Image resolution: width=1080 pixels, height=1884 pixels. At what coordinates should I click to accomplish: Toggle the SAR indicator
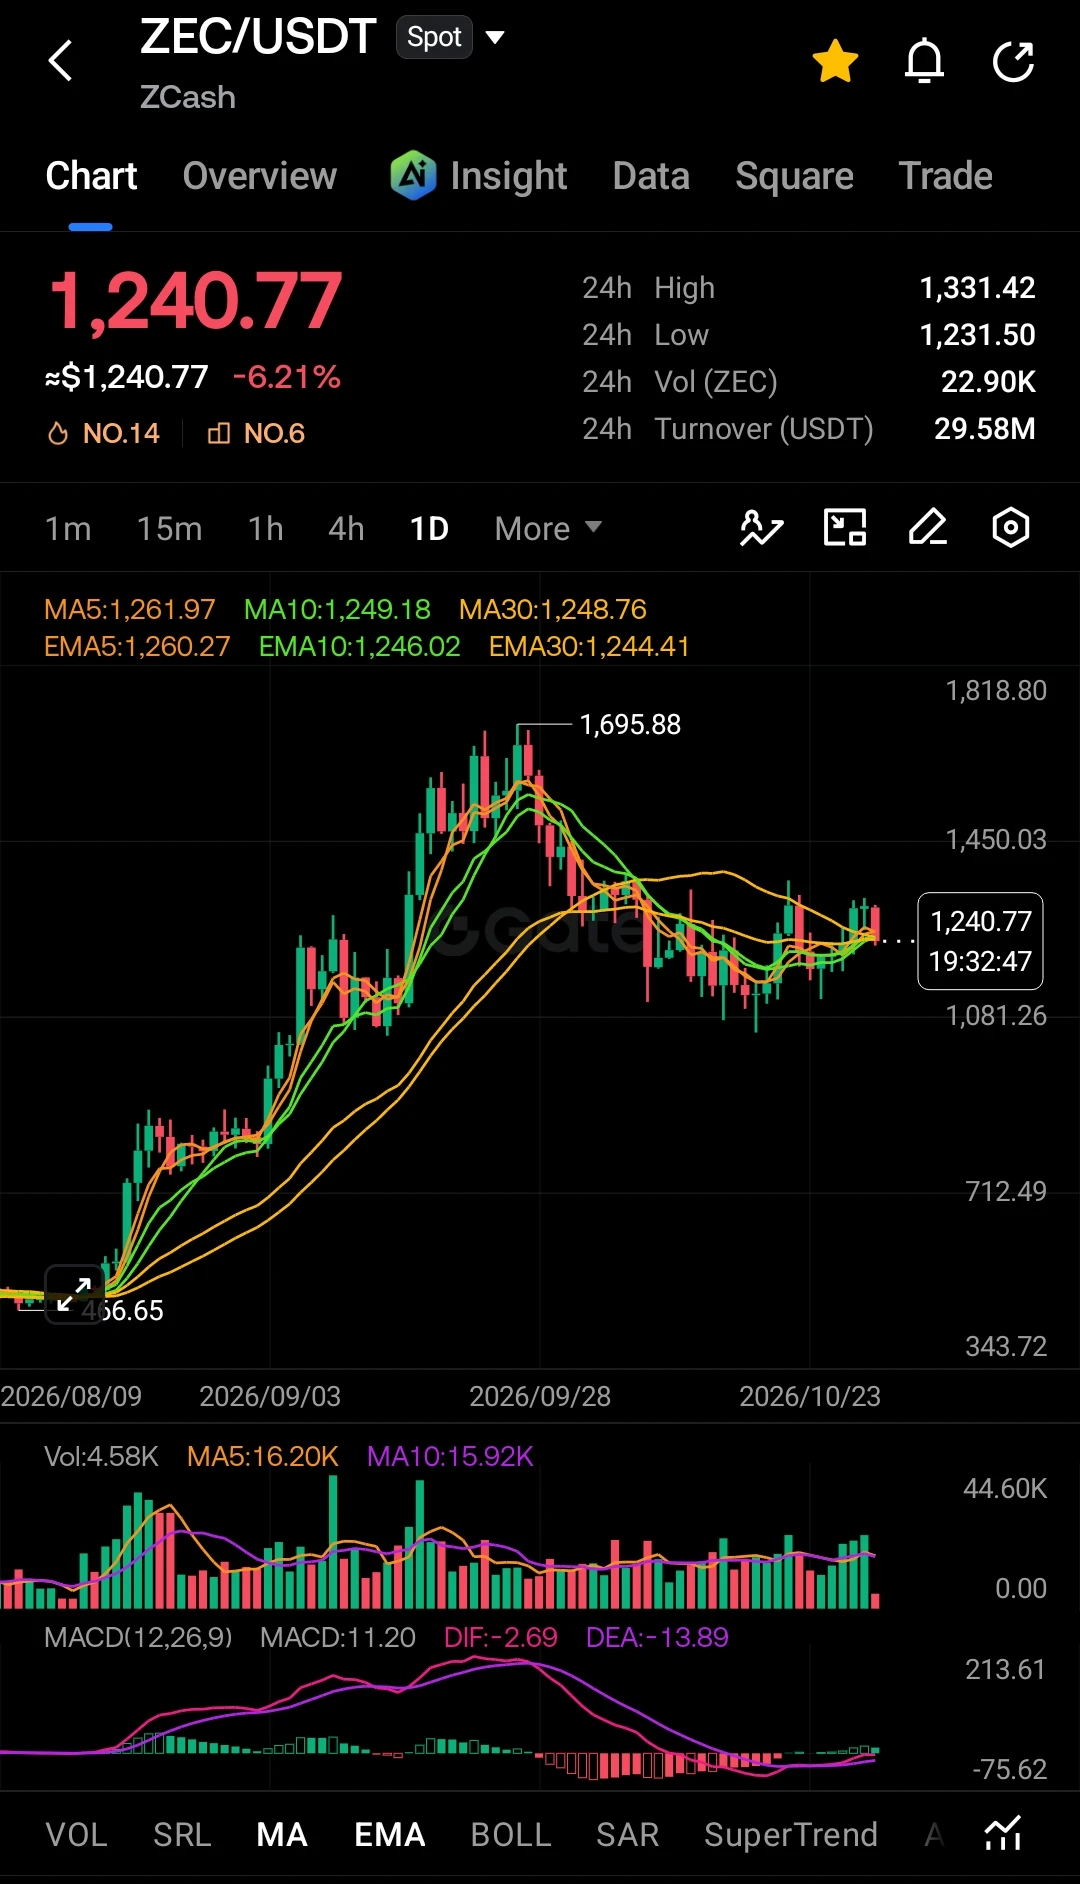628,1835
